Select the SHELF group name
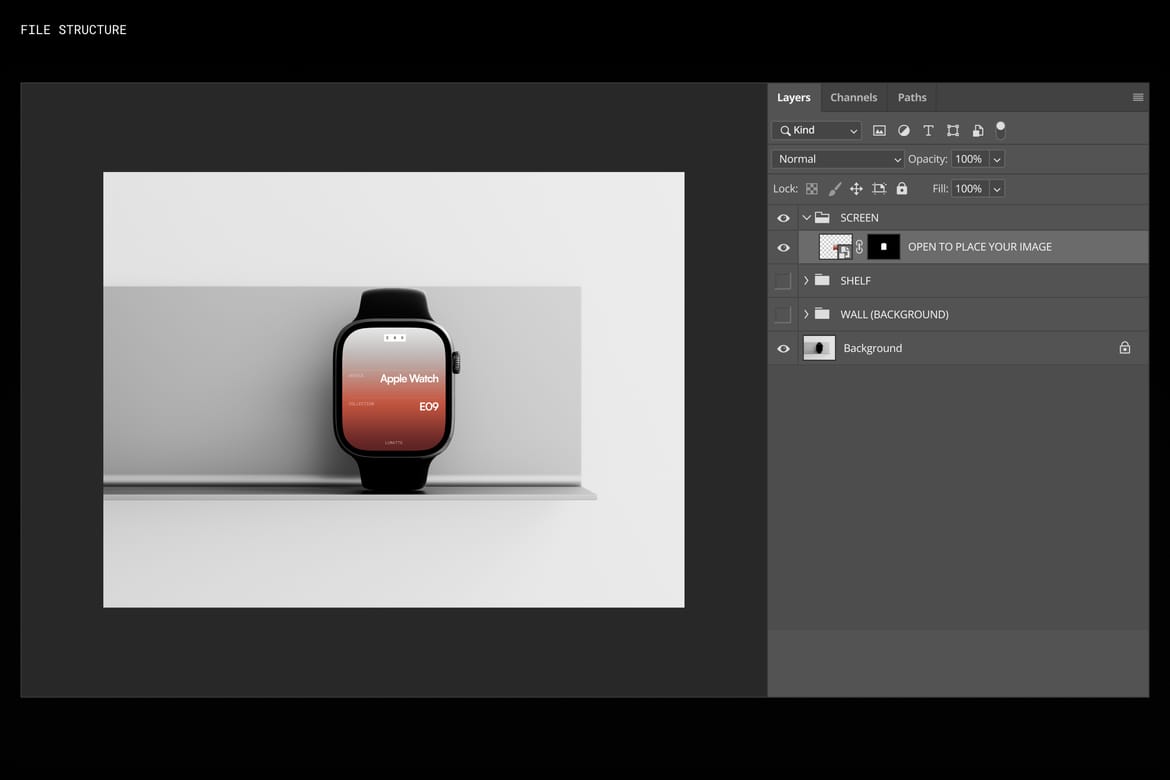This screenshot has width=1170, height=780. click(x=855, y=281)
